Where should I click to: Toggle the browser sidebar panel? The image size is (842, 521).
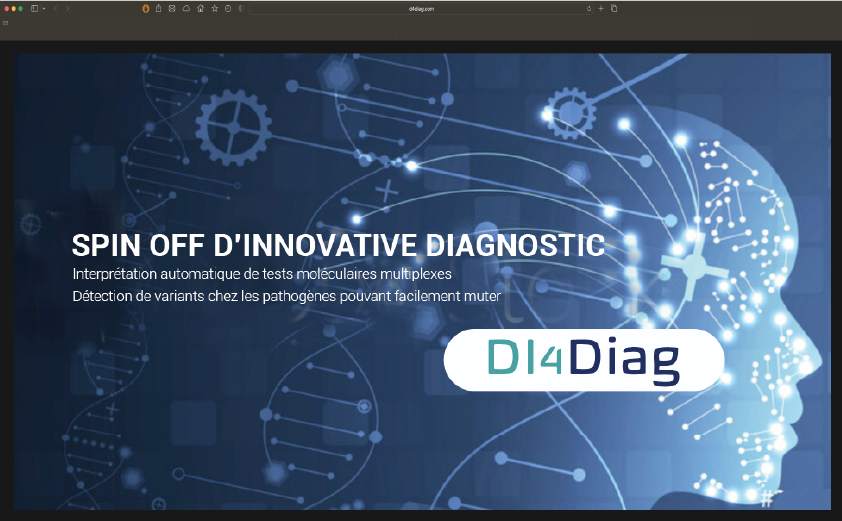coord(35,8)
